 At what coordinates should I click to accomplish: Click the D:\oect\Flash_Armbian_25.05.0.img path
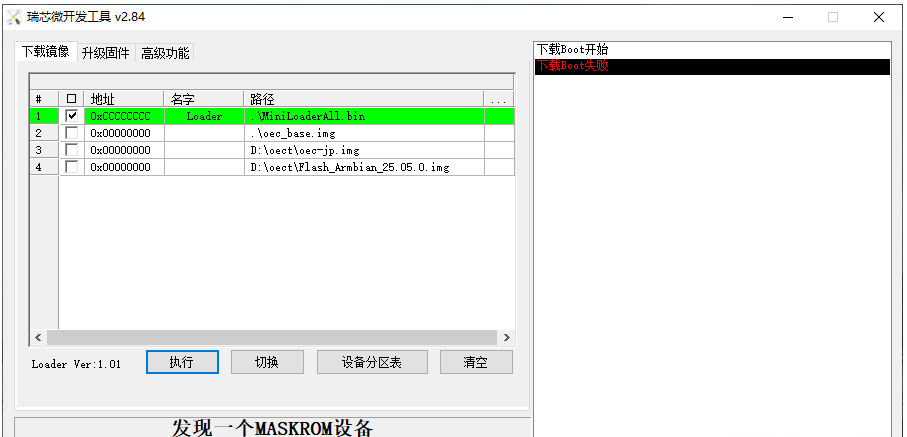364,167
